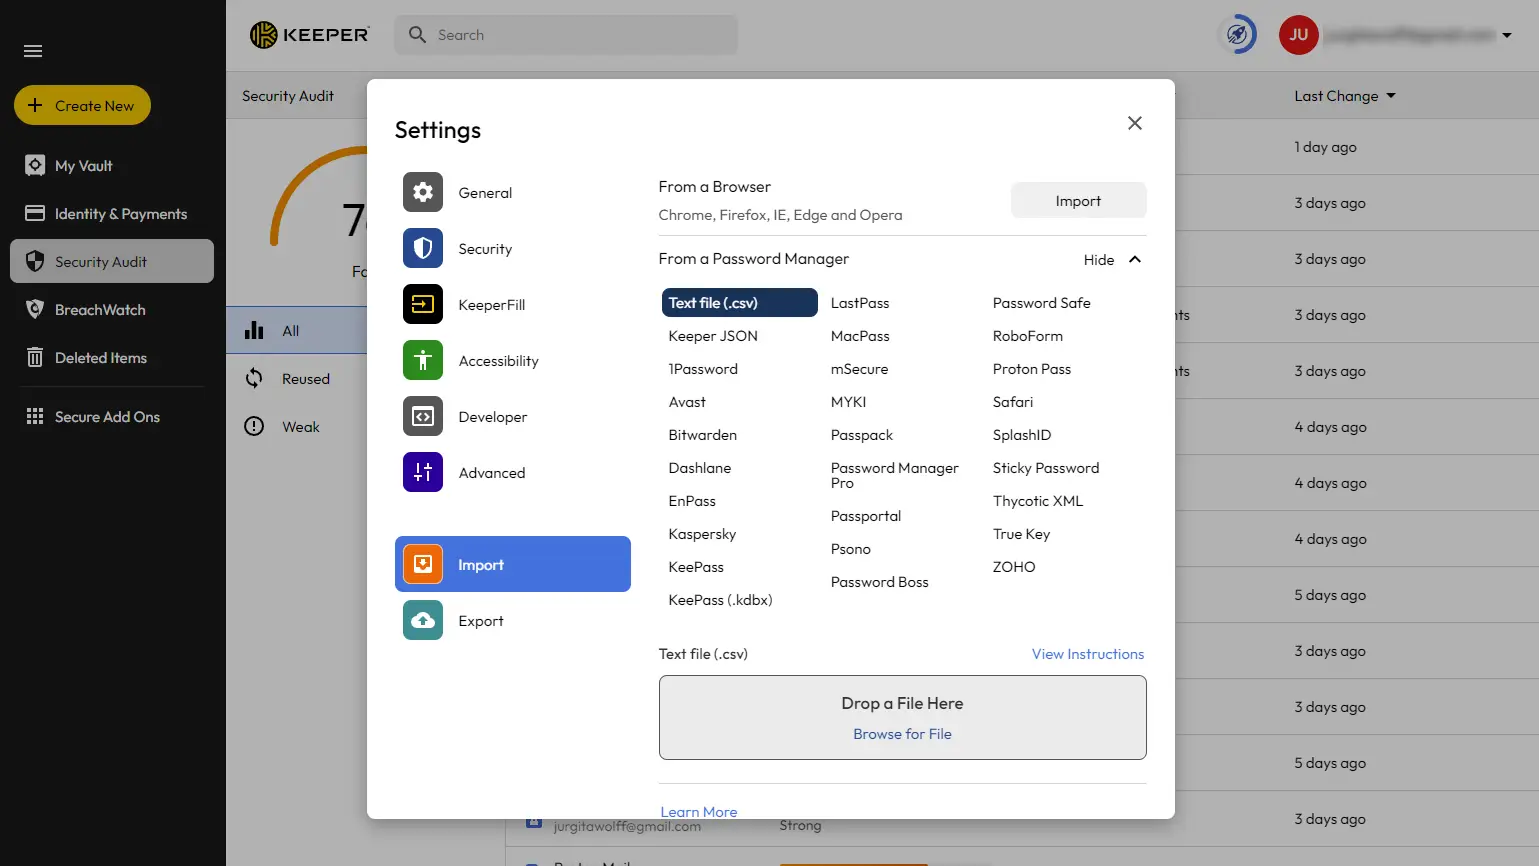
Task: Click the Advanced sliders icon
Action: (x=423, y=473)
